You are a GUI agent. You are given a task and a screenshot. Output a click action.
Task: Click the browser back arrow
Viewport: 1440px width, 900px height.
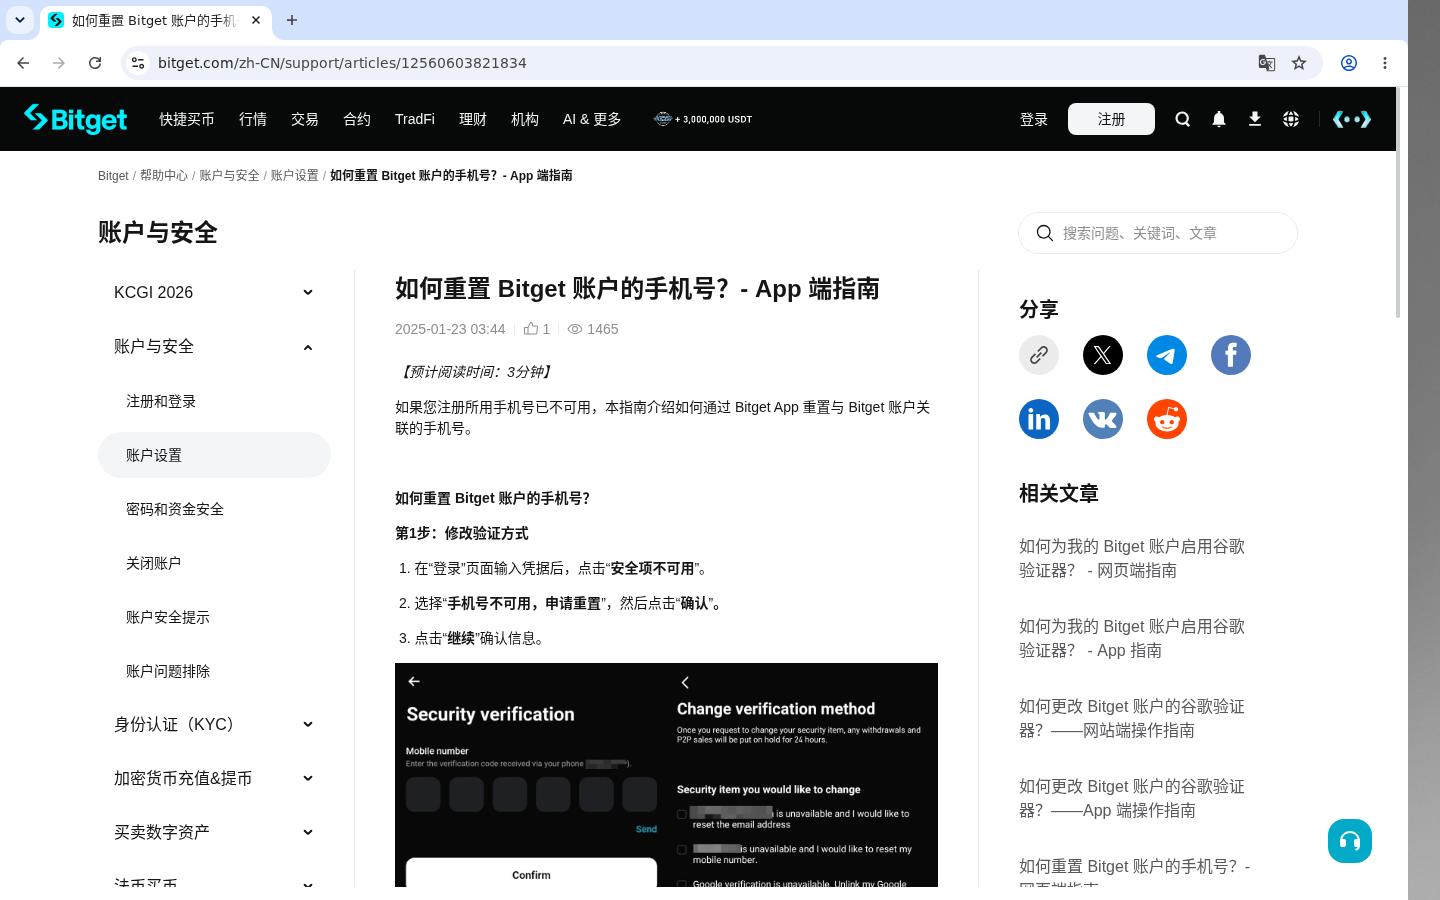click(x=23, y=63)
